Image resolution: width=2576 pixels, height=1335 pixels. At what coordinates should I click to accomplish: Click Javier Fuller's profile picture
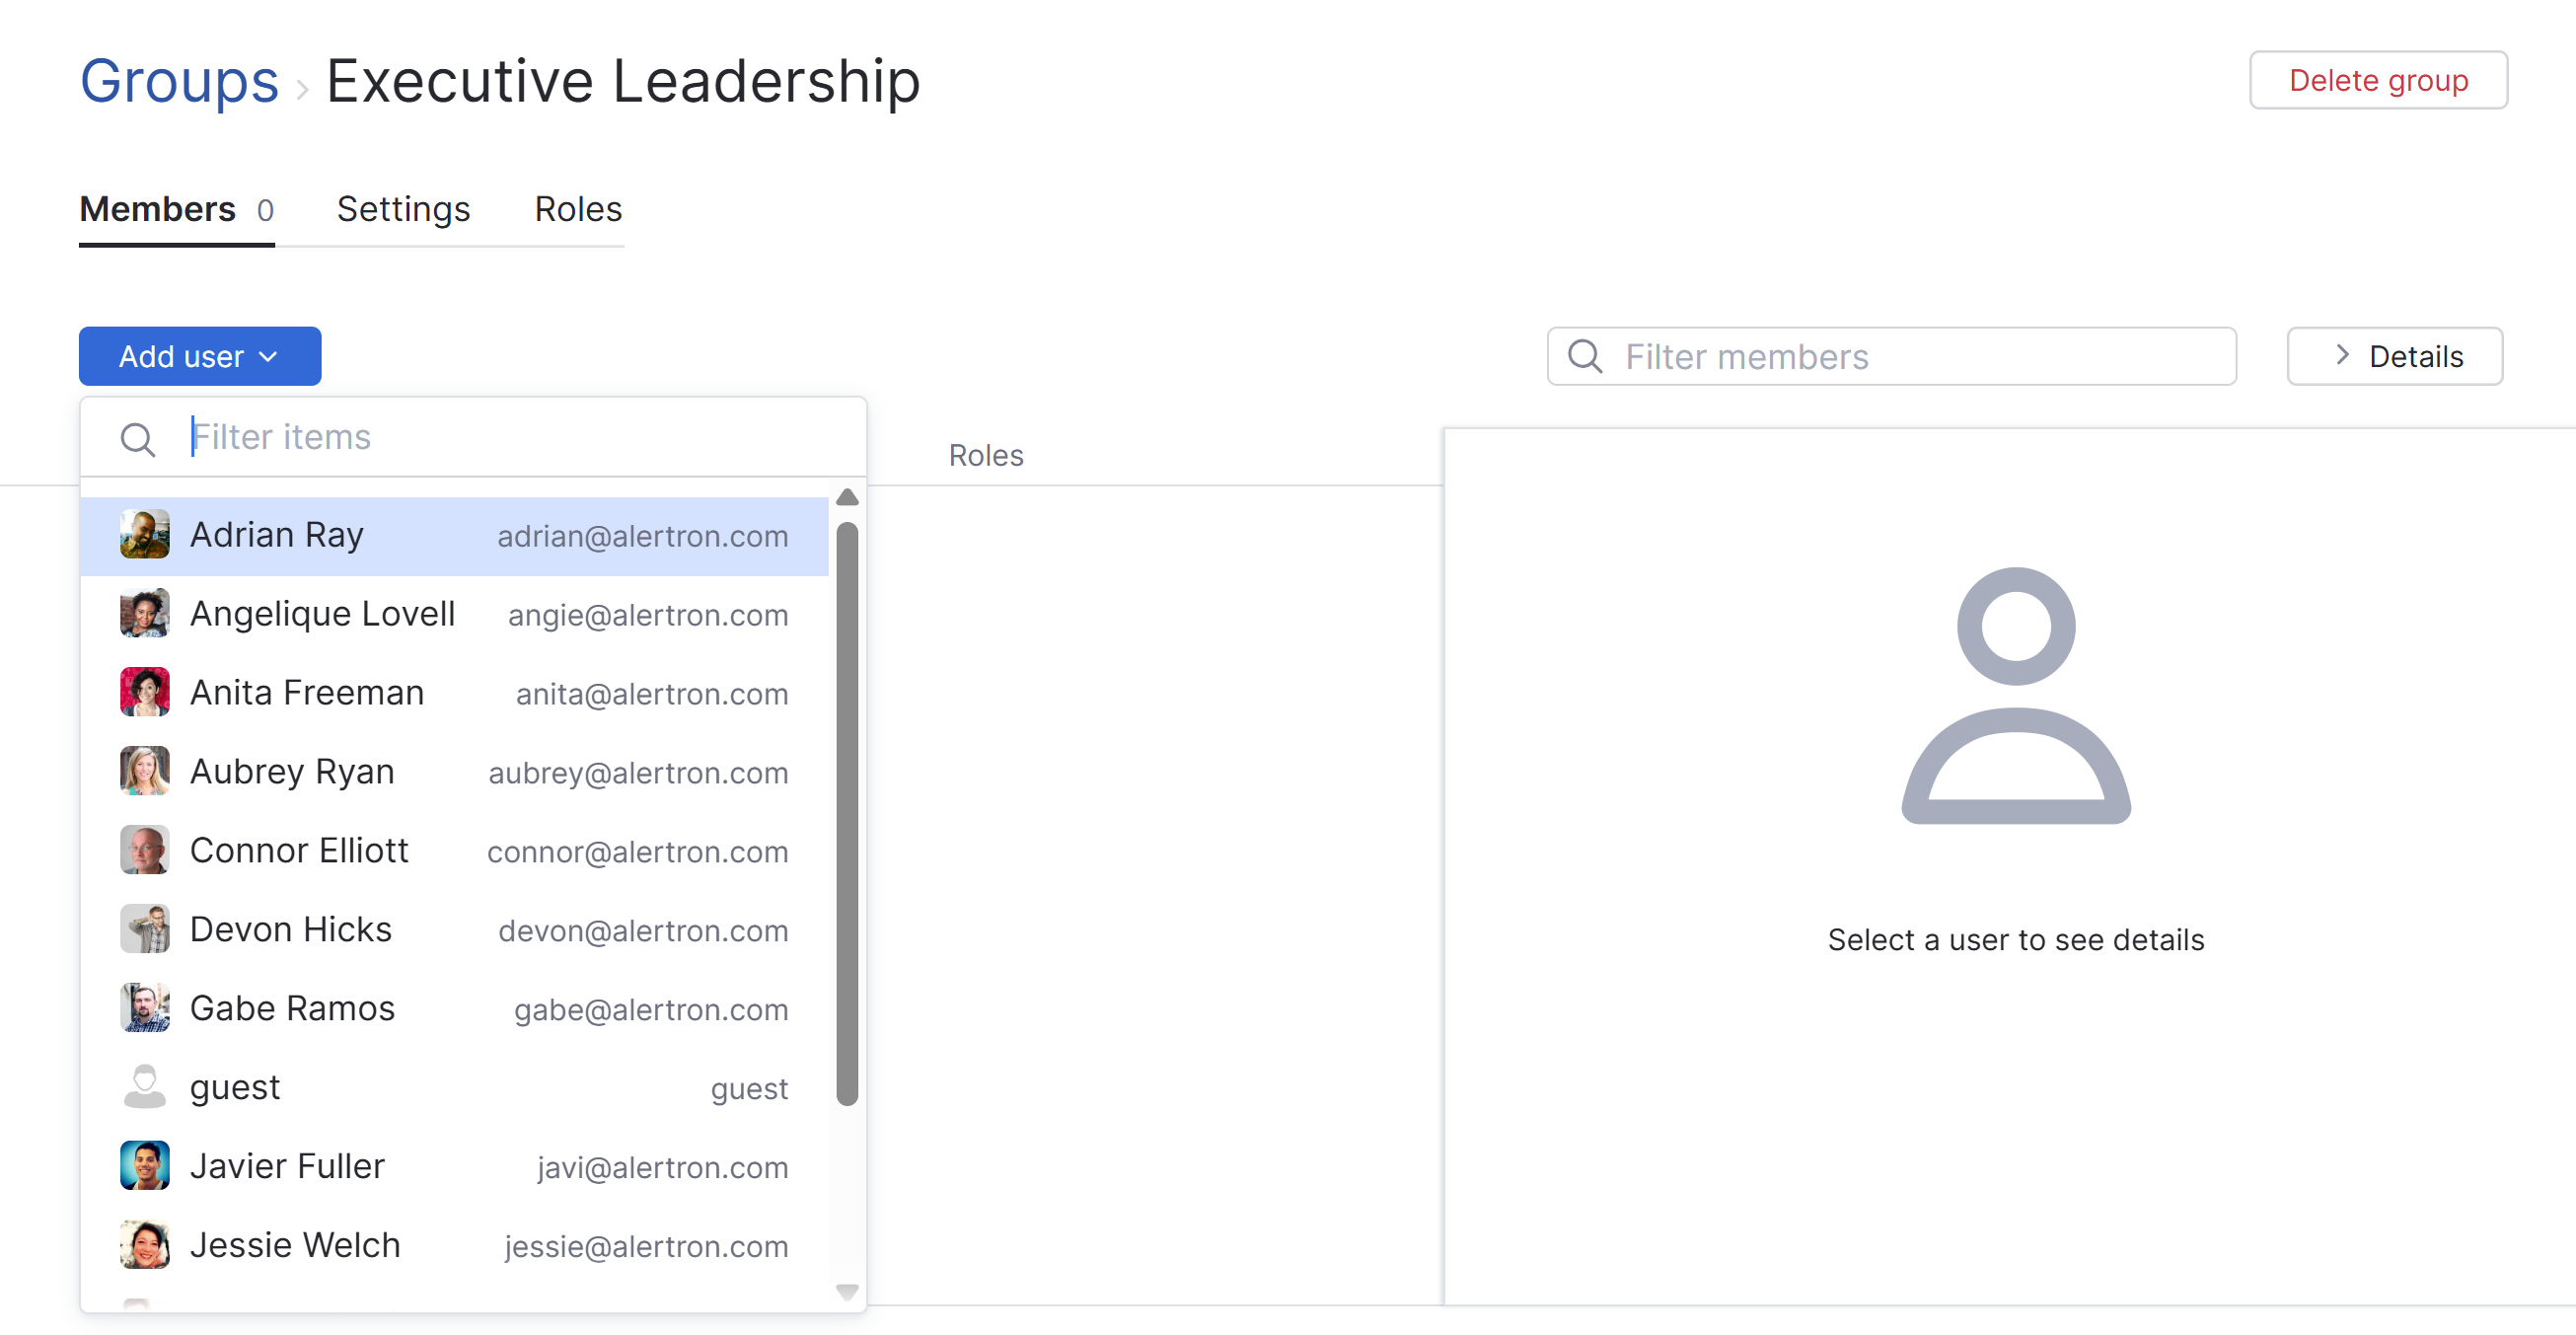click(x=145, y=1165)
